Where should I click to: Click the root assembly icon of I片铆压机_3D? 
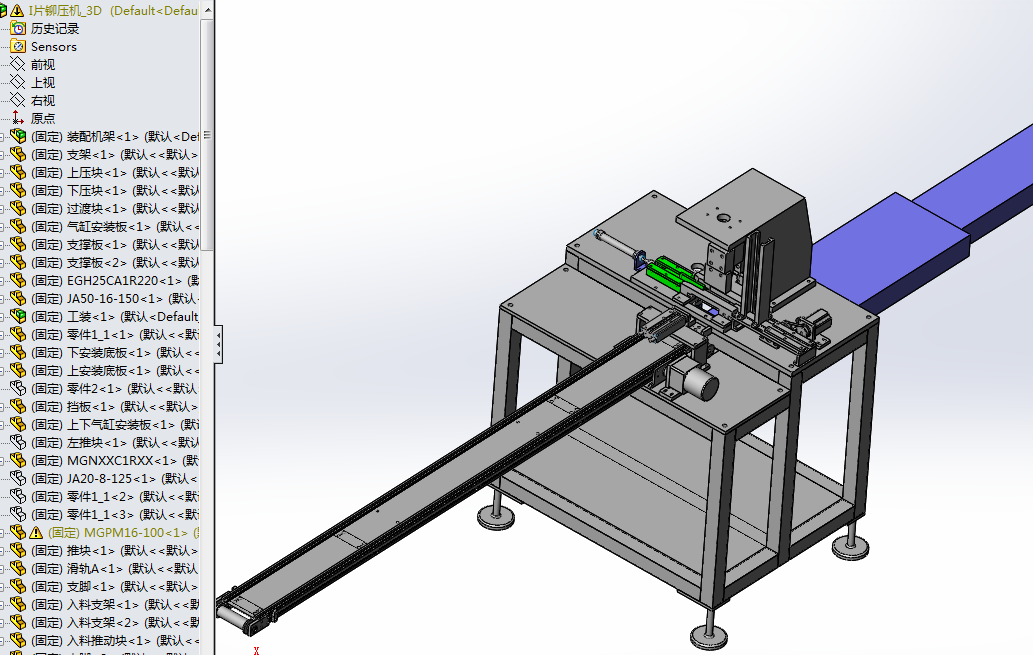click(3, 11)
